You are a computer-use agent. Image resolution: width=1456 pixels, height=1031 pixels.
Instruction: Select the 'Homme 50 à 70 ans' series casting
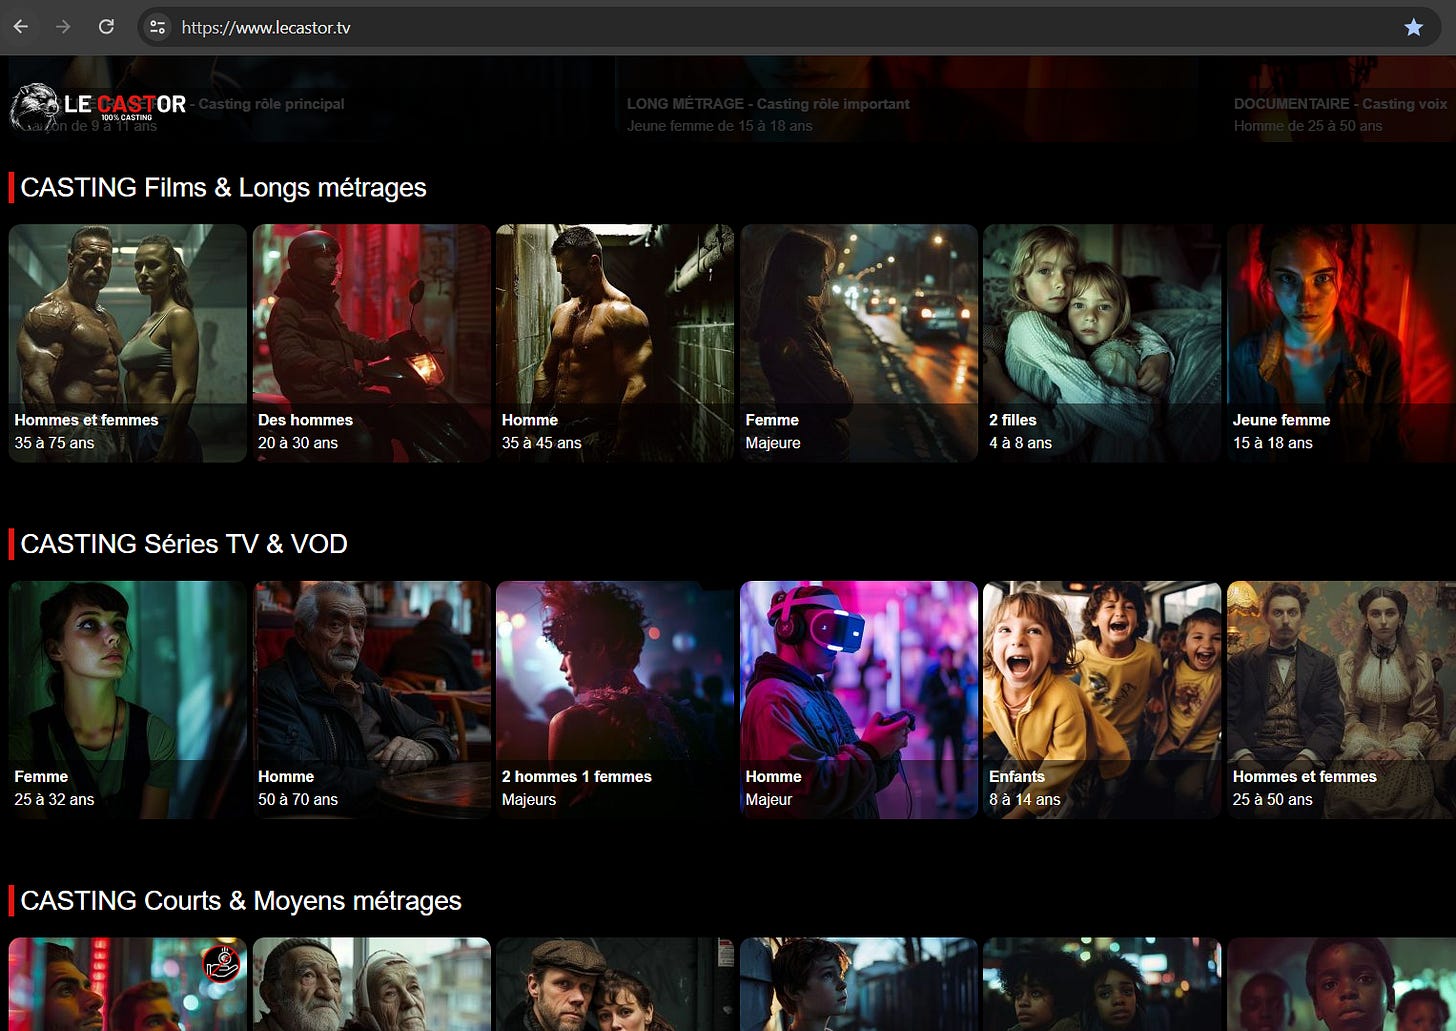click(x=371, y=699)
